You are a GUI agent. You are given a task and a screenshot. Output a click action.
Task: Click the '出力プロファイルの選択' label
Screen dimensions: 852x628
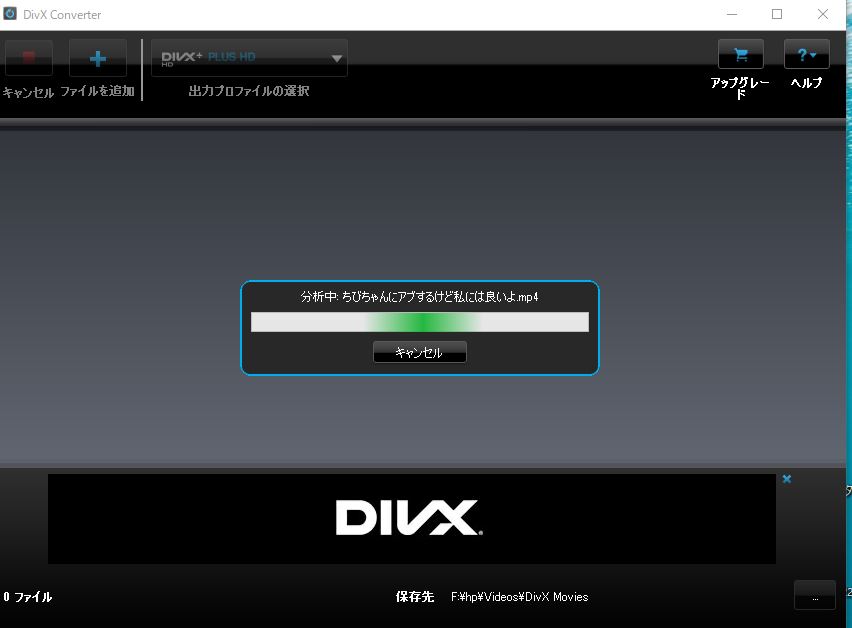tap(249, 91)
